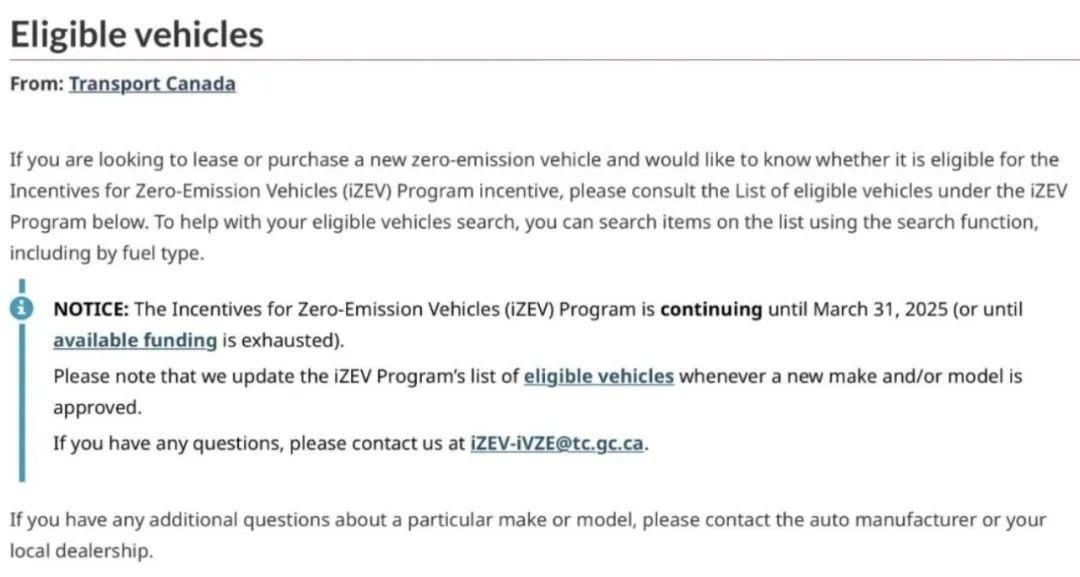This screenshot has height=577, width=1080.
Task: Open the Transport Canada link
Action: (x=152, y=84)
